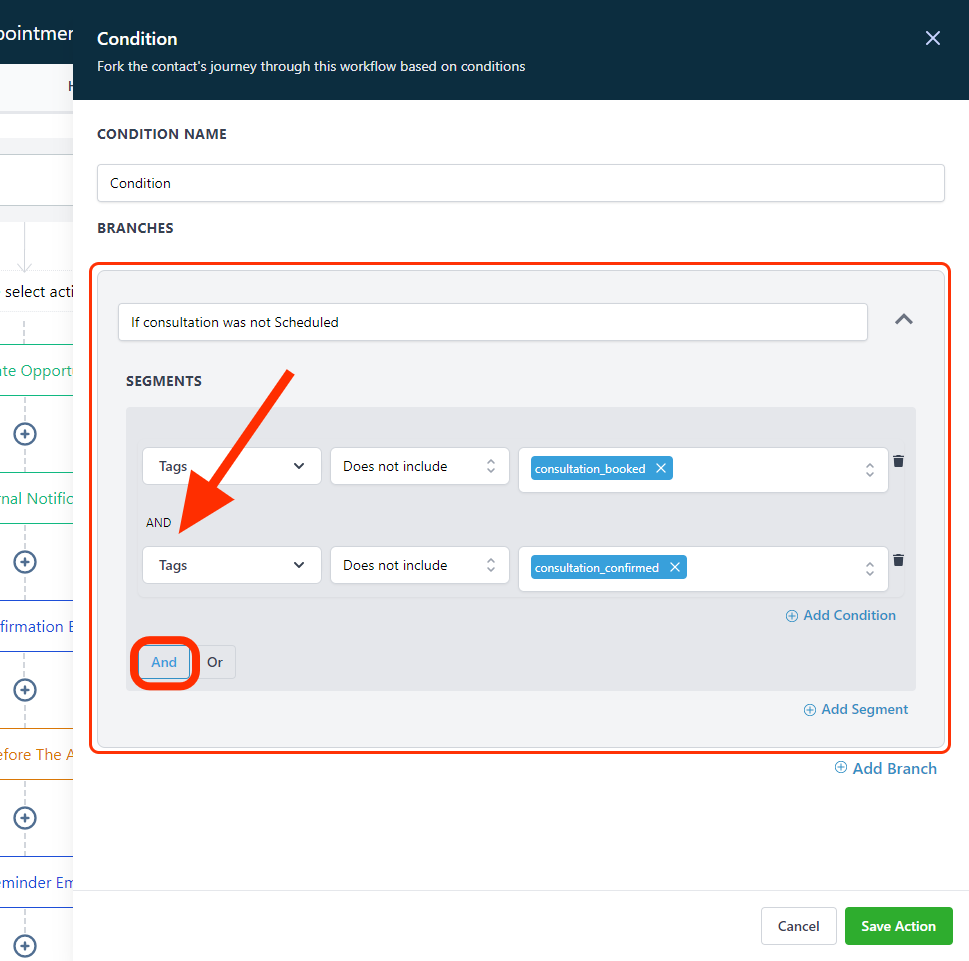Screen dimensions: 969x961
Task: Expand tag selector arrows in consultation_booked field
Action: 870,470
